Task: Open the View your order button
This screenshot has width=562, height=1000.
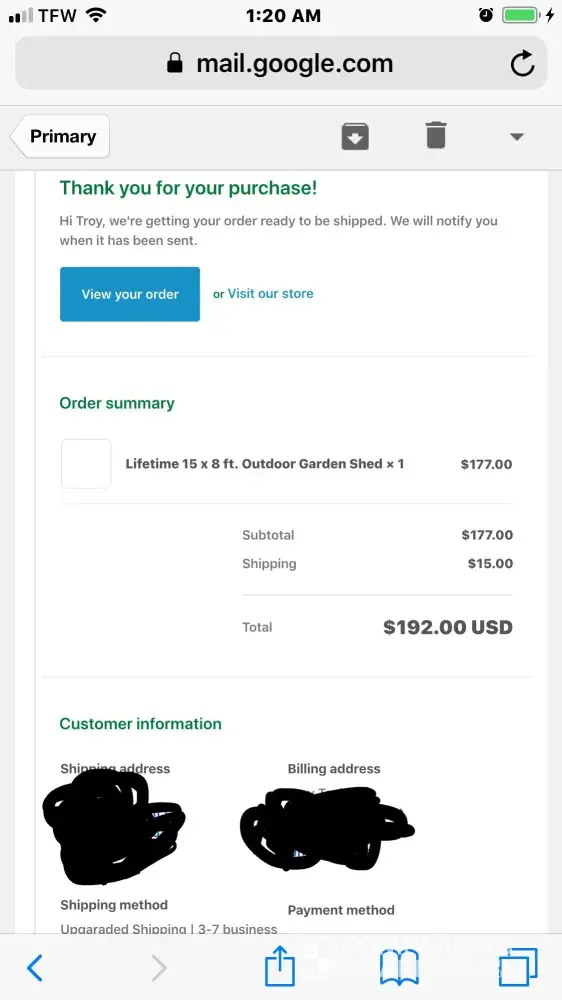Action: (130, 294)
